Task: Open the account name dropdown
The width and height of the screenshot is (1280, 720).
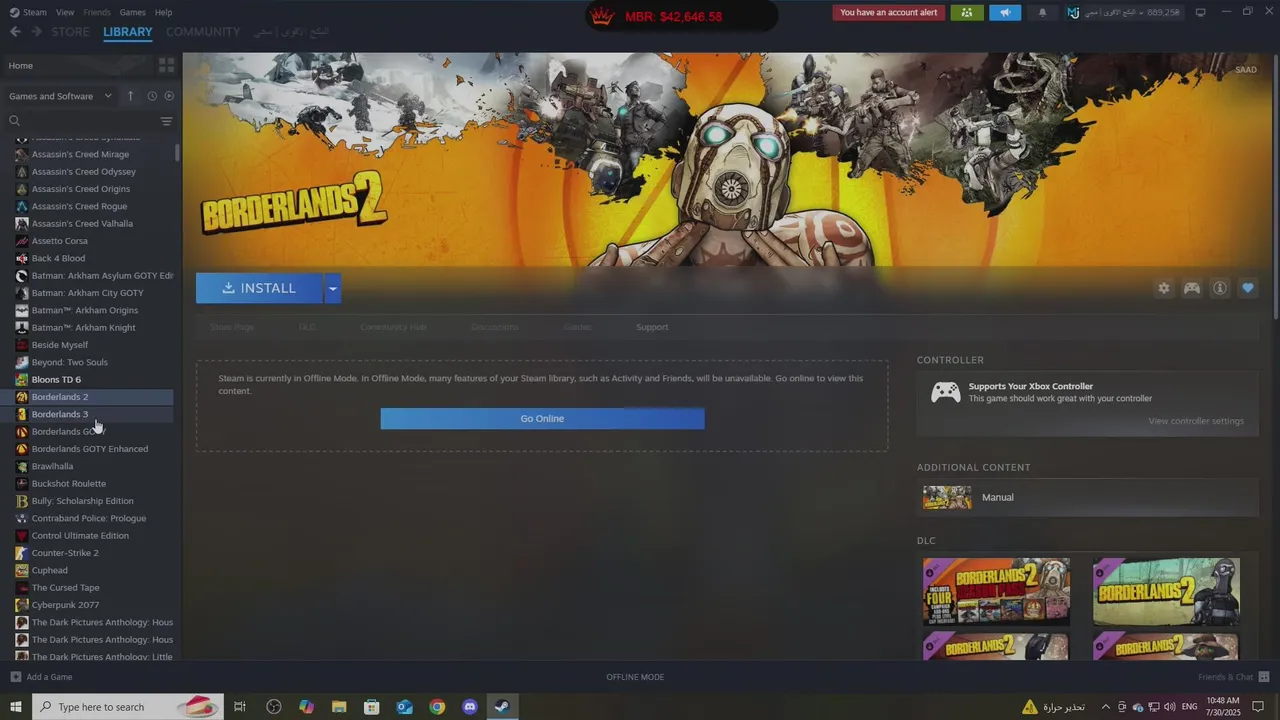Action: [1123, 13]
